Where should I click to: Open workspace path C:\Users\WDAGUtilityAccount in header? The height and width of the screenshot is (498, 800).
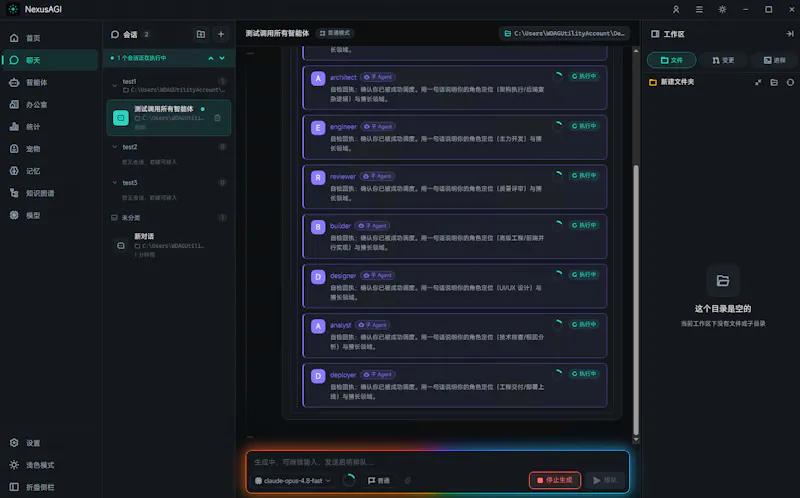coord(564,33)
